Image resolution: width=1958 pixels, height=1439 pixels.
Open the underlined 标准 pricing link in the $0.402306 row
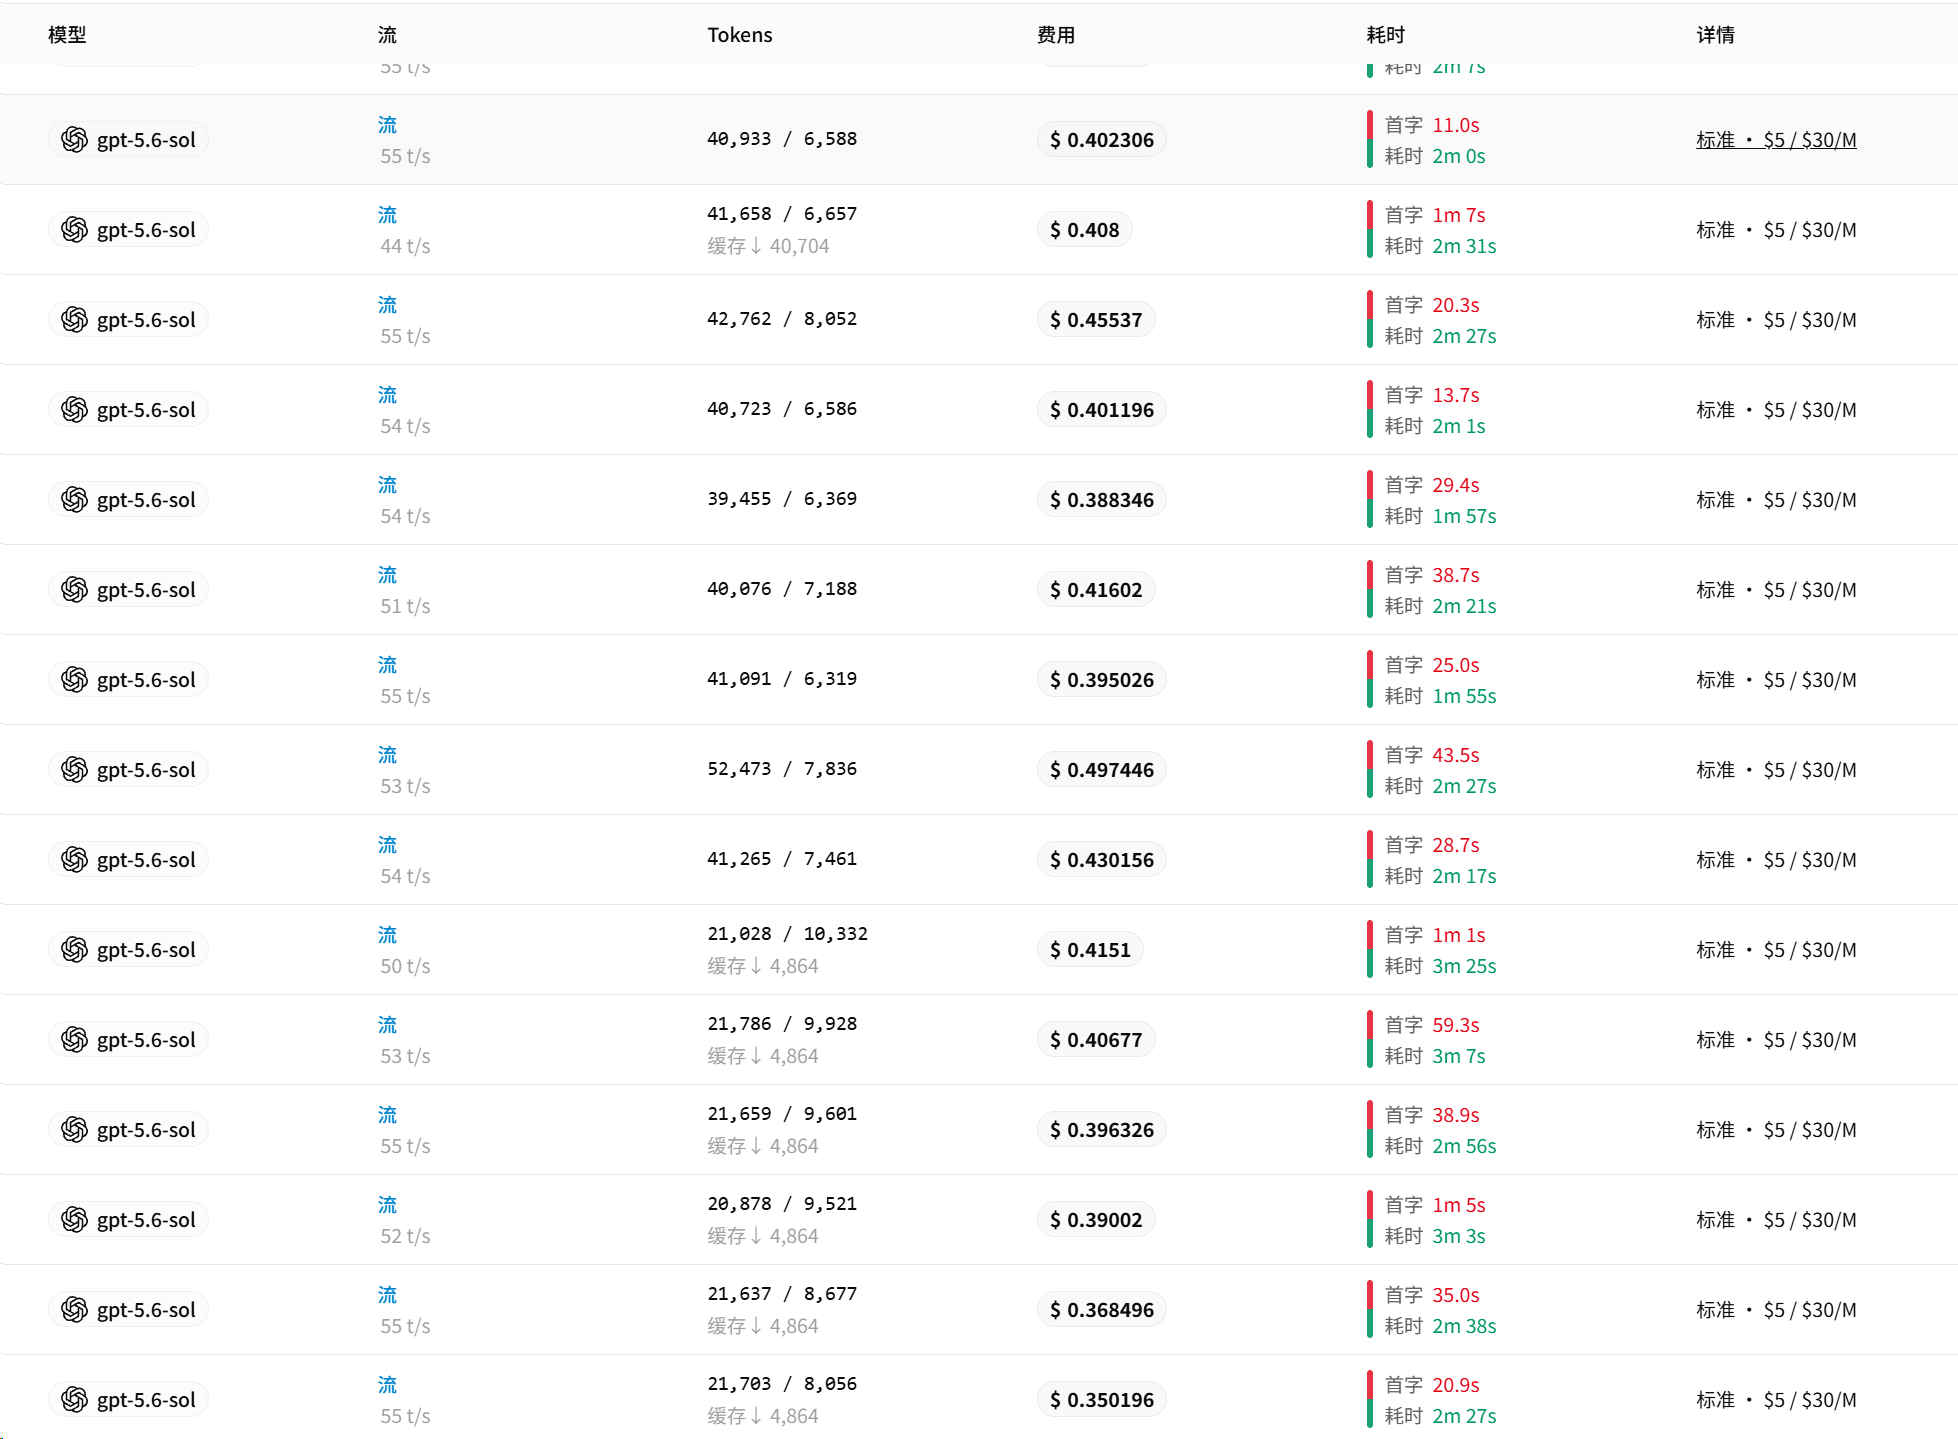pos(1776,140)
